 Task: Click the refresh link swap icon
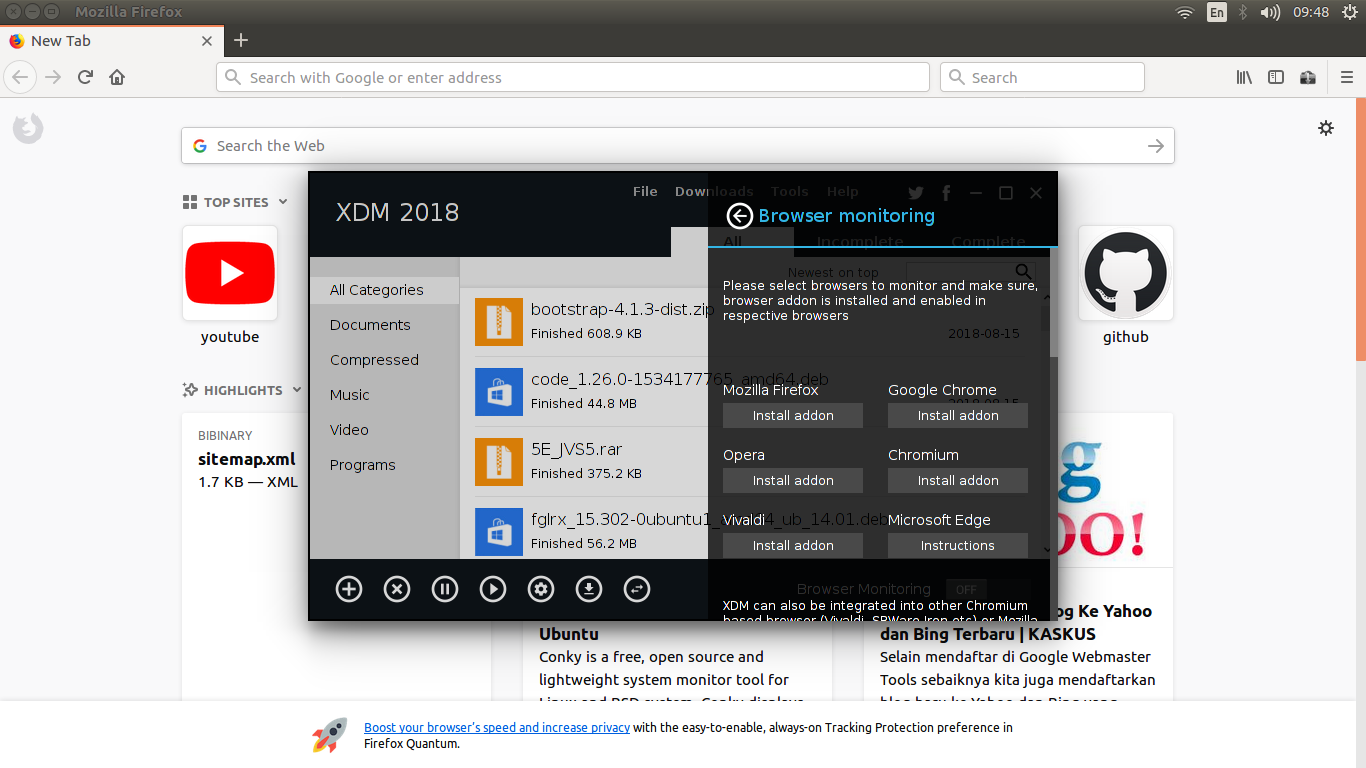[x=637, y=589]
